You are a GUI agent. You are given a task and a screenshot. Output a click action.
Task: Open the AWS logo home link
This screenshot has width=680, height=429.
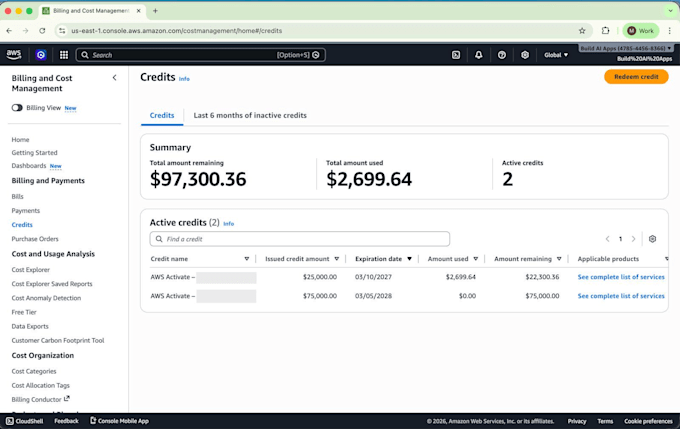[14, 55]
